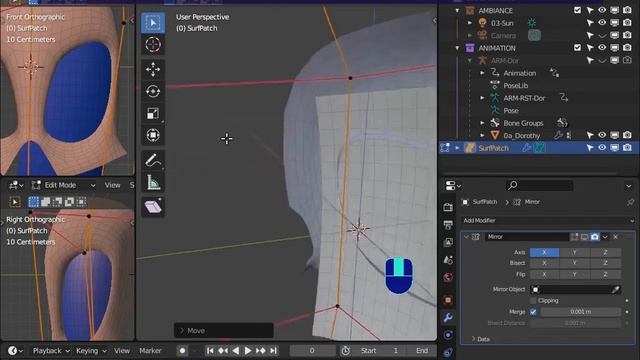The width and height of the screenshot is (640, 360).
Task: Click the eyedropper for Mirror Object
Action: (x=615, y=289)
